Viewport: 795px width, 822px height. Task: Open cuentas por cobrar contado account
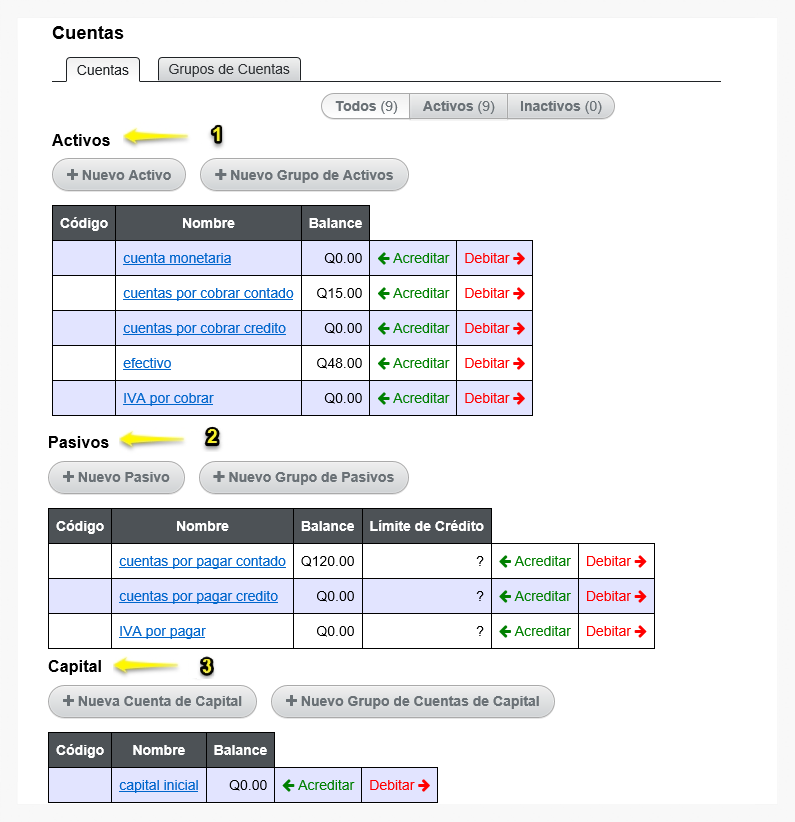(208, 294)
